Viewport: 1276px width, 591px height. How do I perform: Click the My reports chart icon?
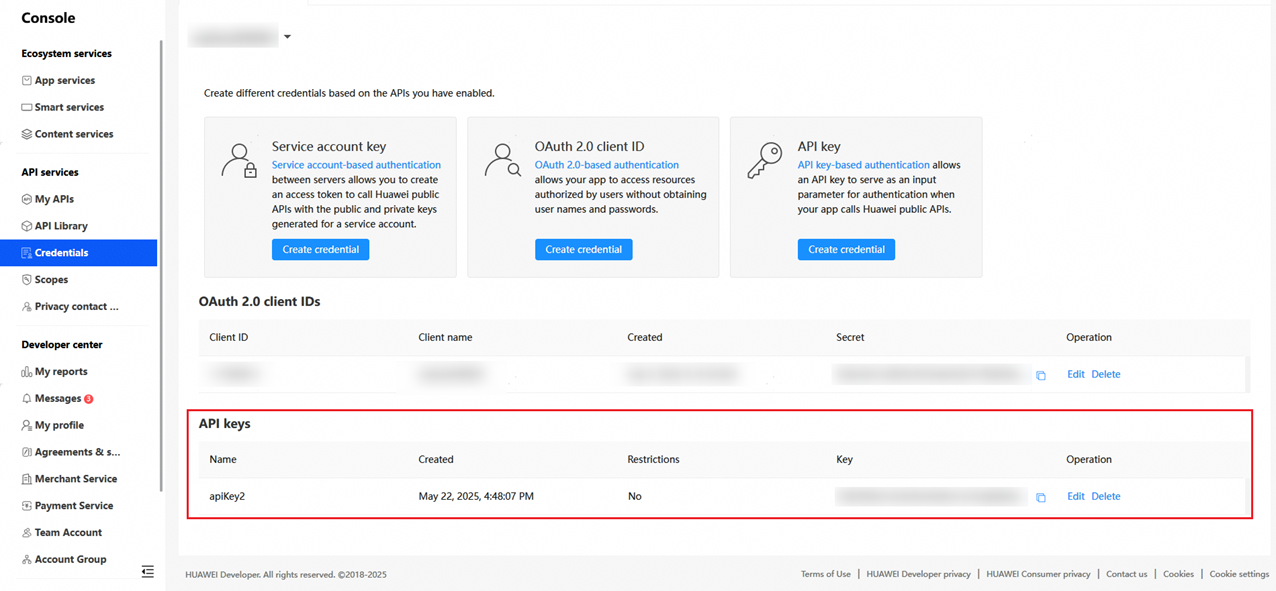click(27, 371)
